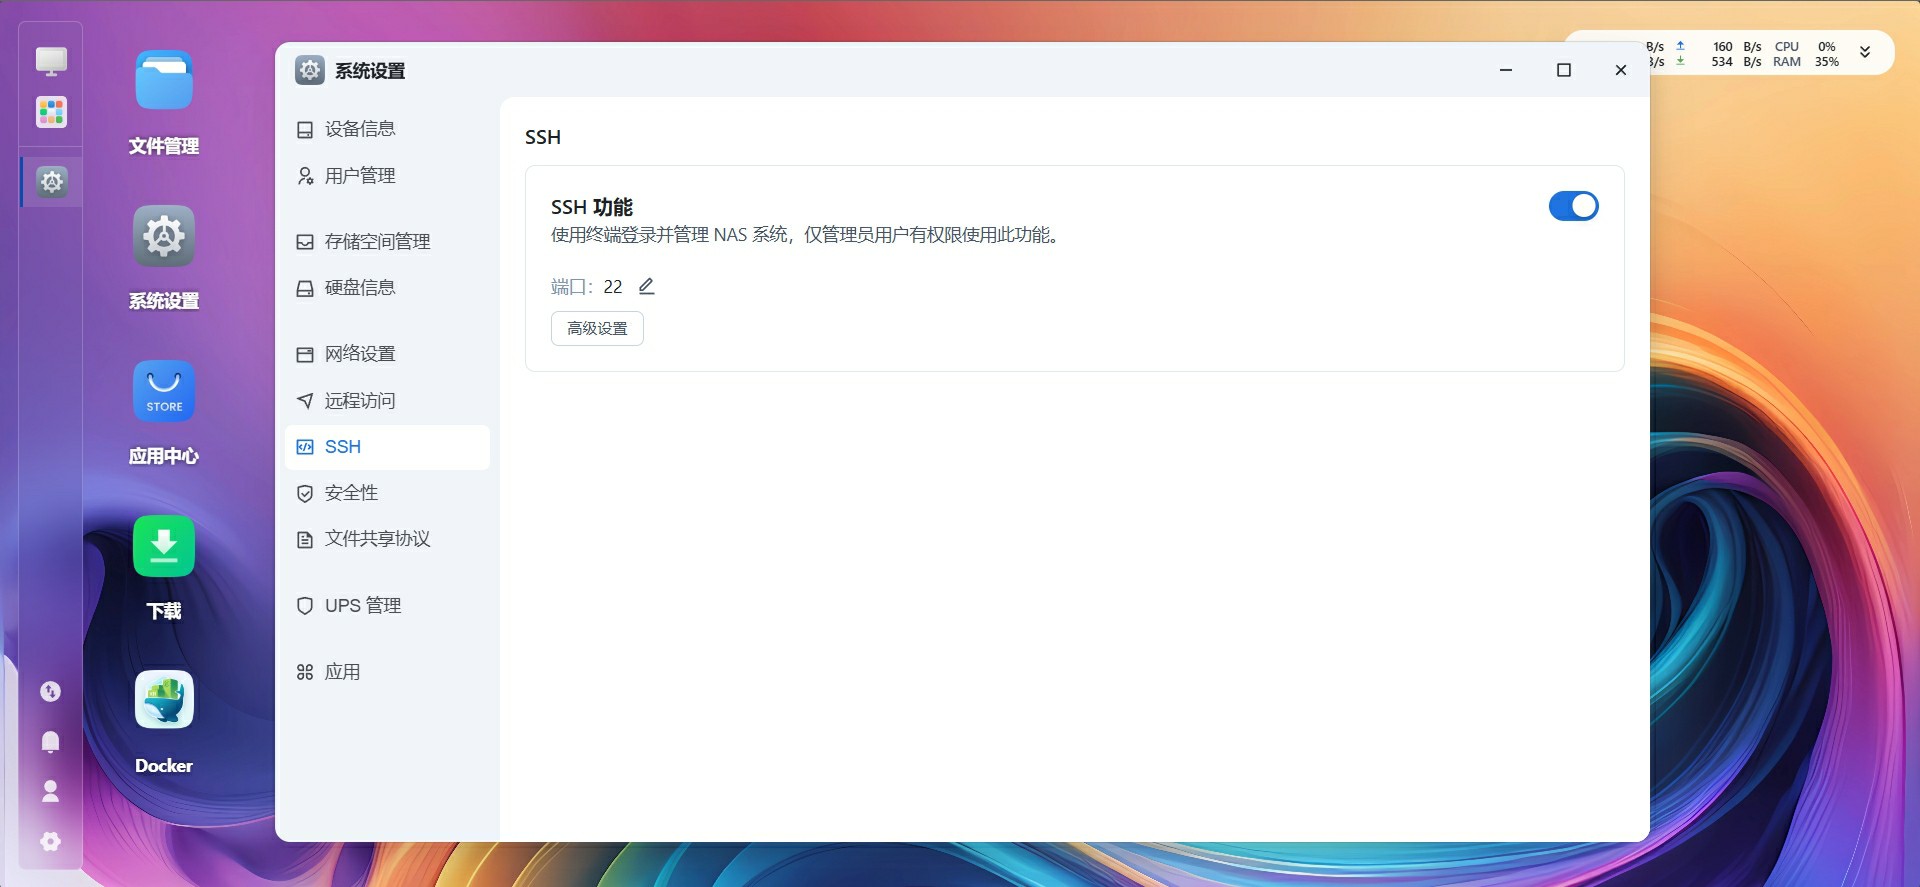Open 用户管理 settings section
1920x887 pixels.
click(x=359, y=176)
